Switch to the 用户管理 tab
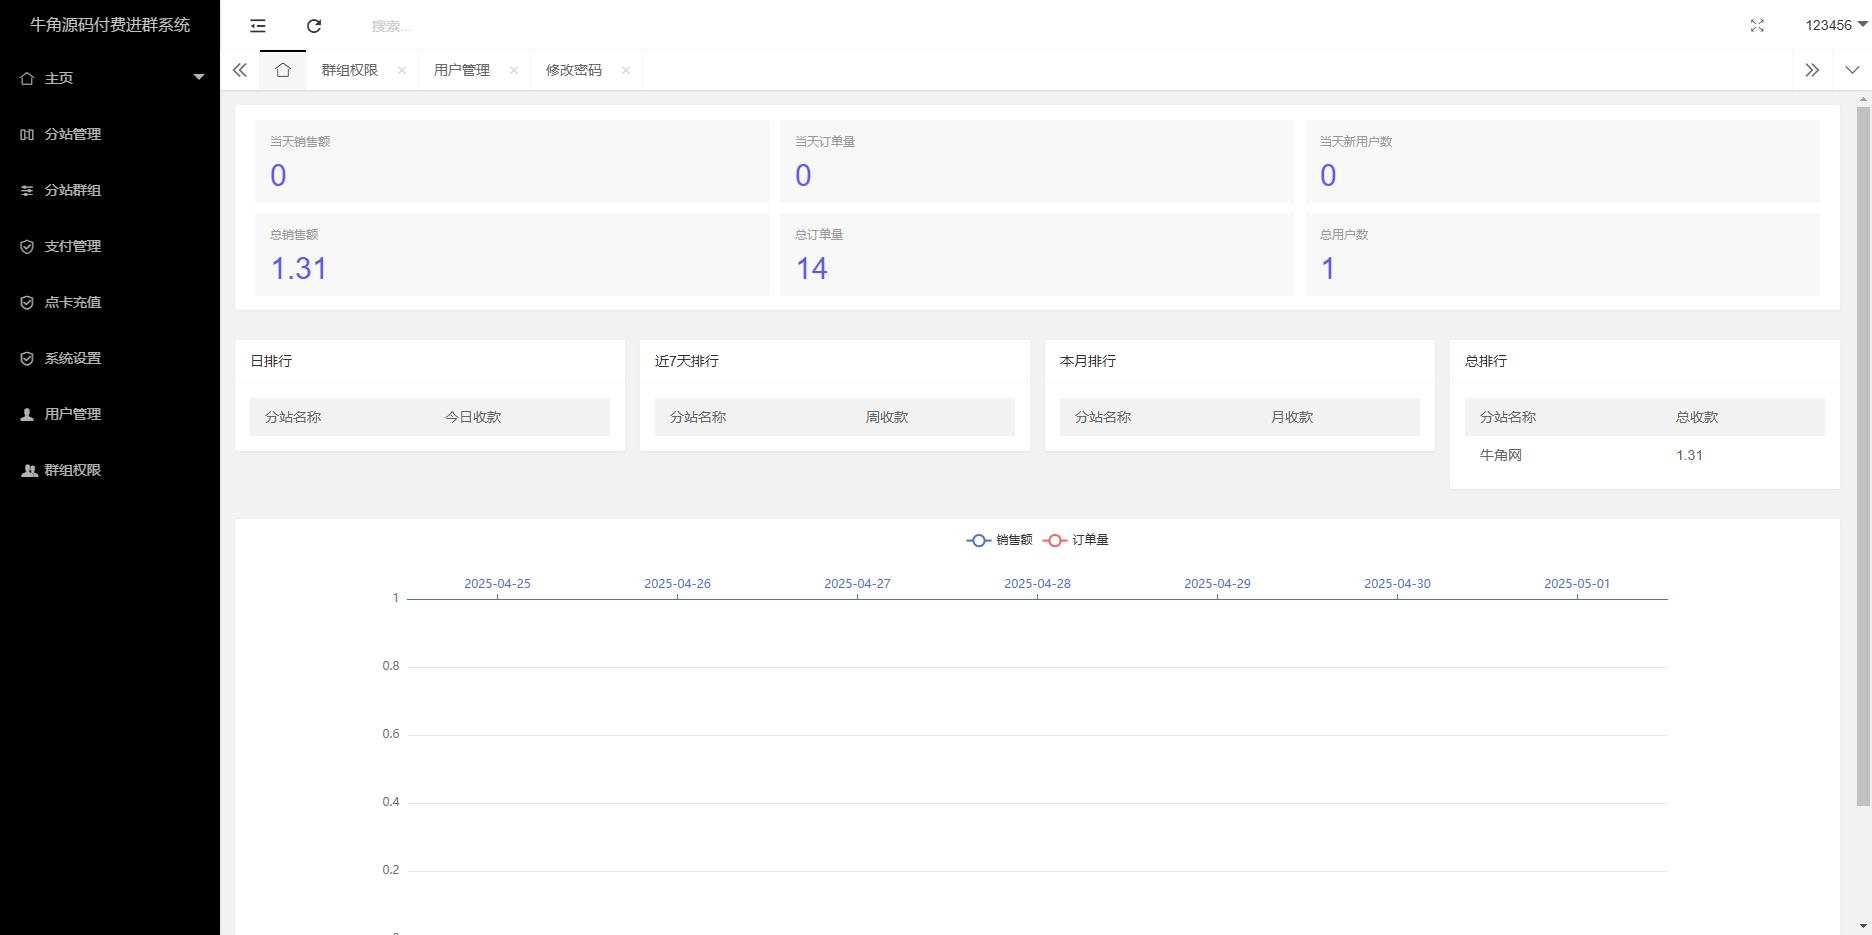This screenshot has width=1872, height=935. (x=461, y=70)
